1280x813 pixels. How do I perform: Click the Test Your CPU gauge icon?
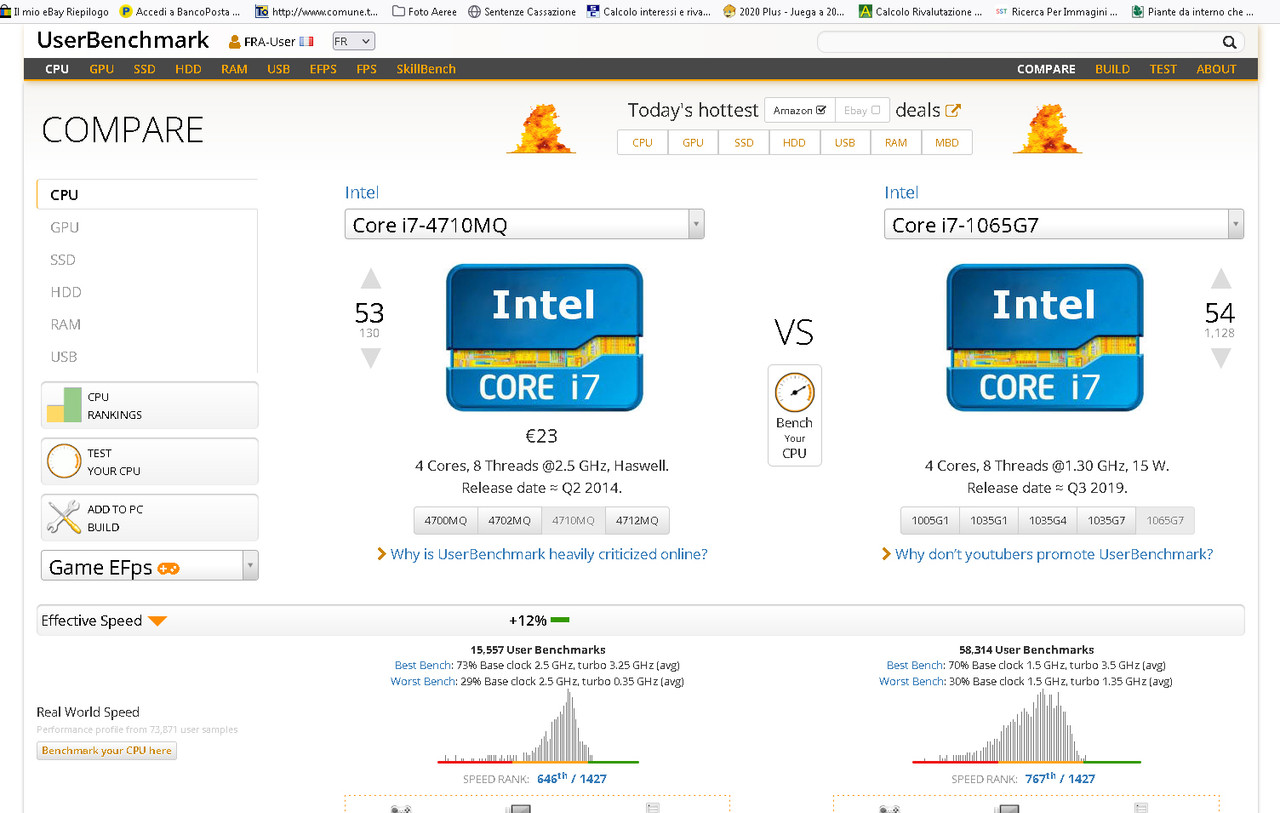point(63,461)
